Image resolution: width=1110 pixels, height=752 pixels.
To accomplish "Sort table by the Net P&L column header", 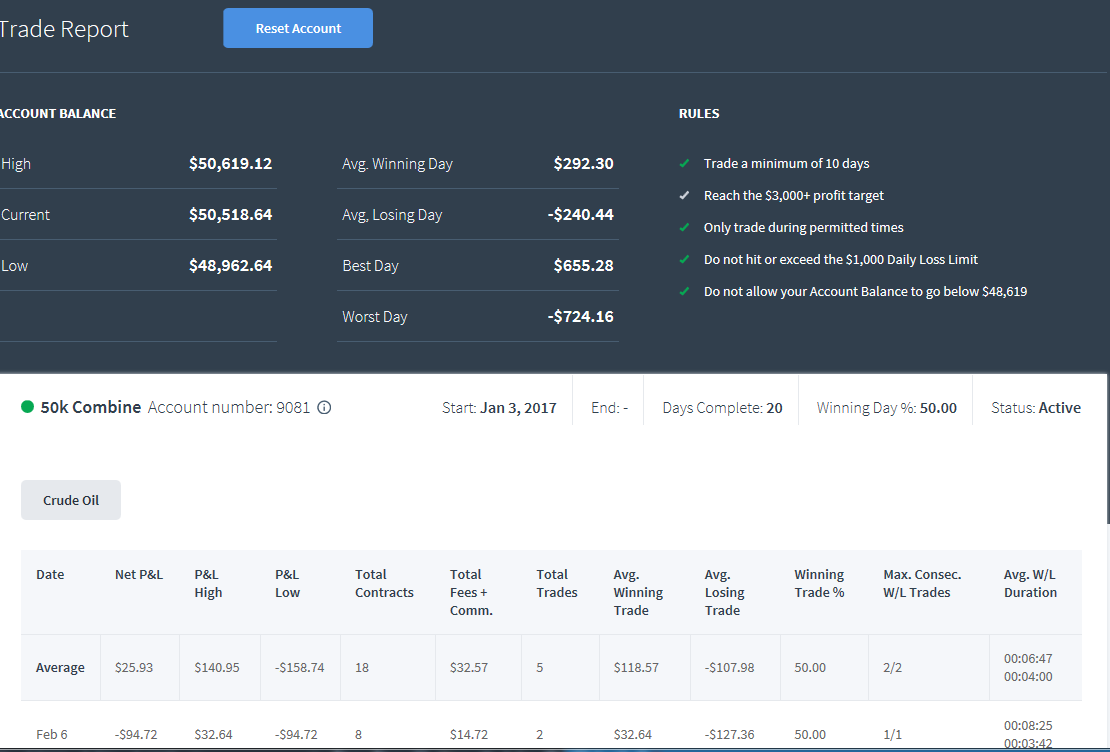I will 139,574.
